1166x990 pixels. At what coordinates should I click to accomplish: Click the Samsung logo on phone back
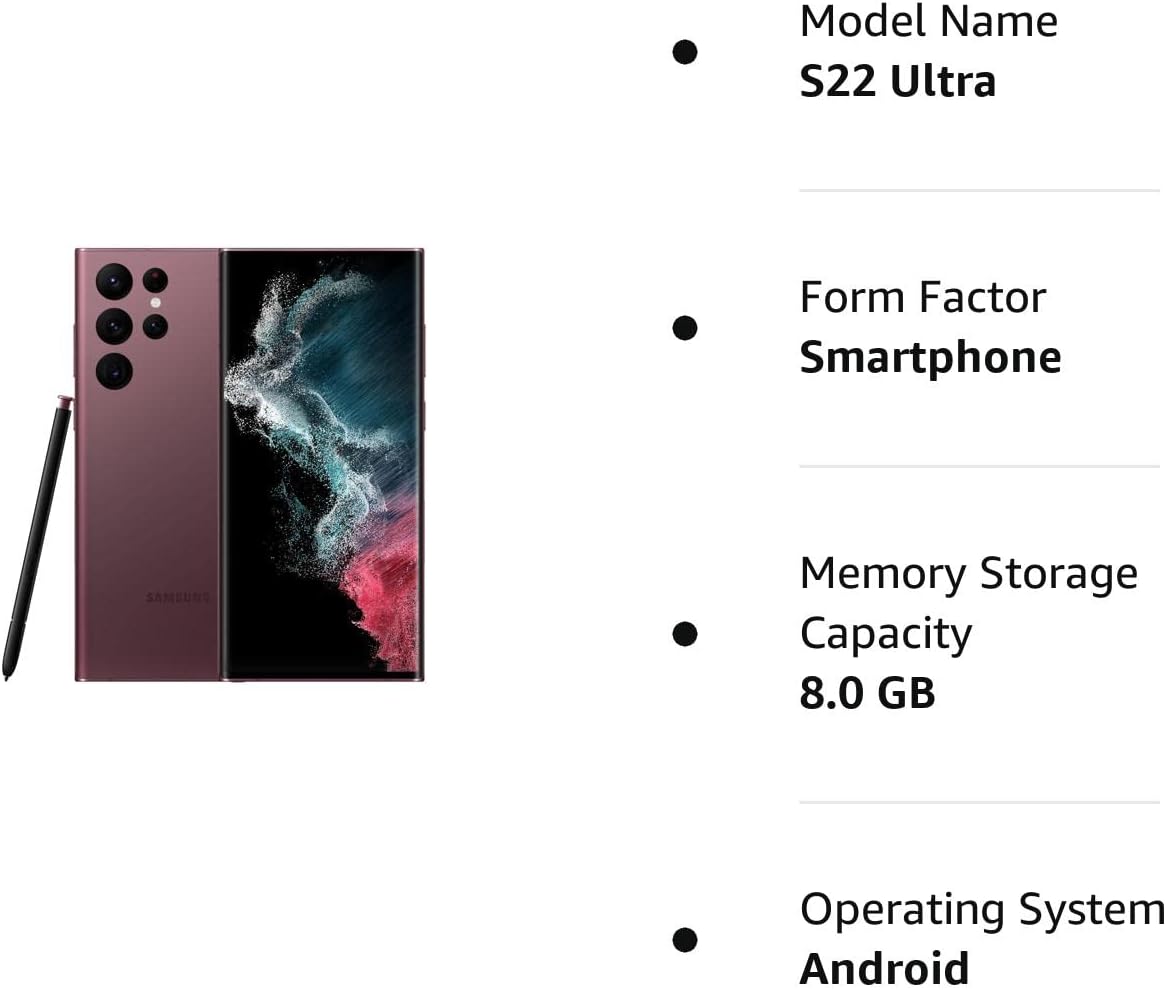(178, 598)
